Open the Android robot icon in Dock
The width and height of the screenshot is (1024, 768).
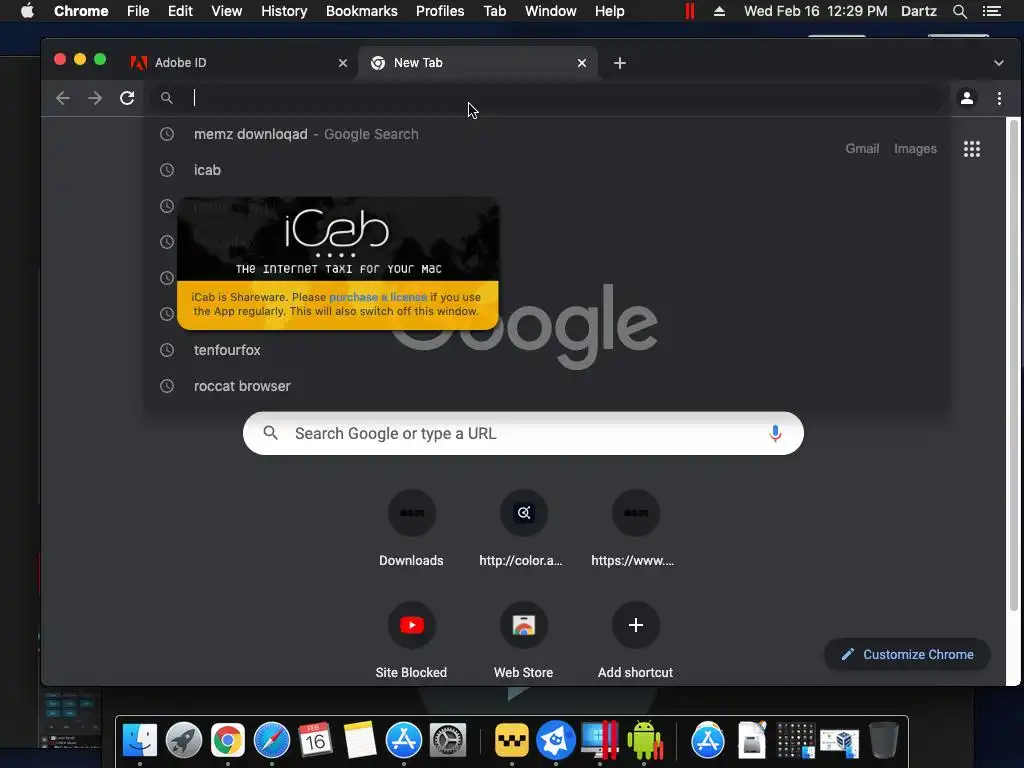(645, 741)
